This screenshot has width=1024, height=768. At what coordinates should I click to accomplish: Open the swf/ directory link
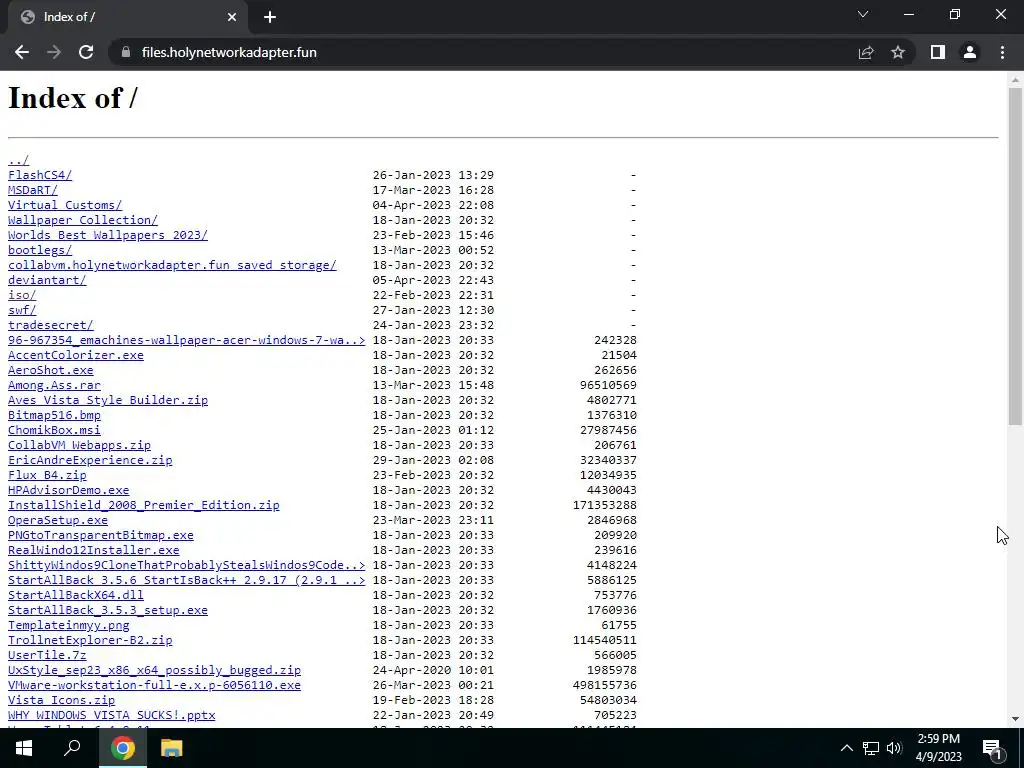pos(22,310)
